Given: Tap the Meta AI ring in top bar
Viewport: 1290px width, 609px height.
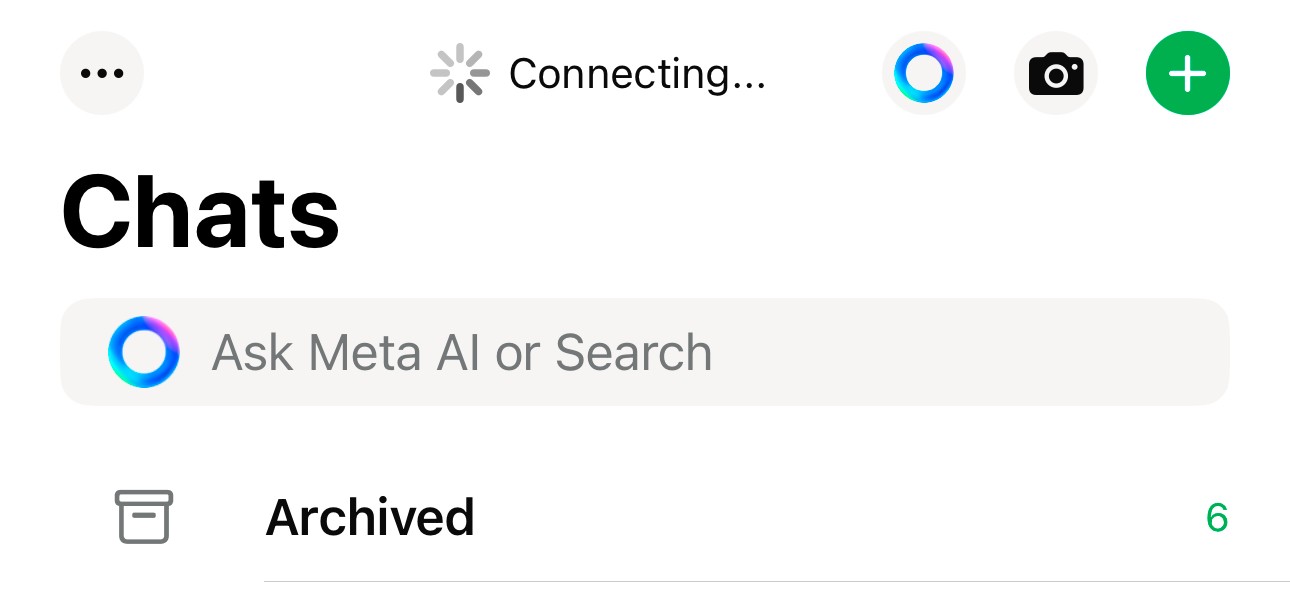Looking at the screenshot, I should [x=923, y=73].
